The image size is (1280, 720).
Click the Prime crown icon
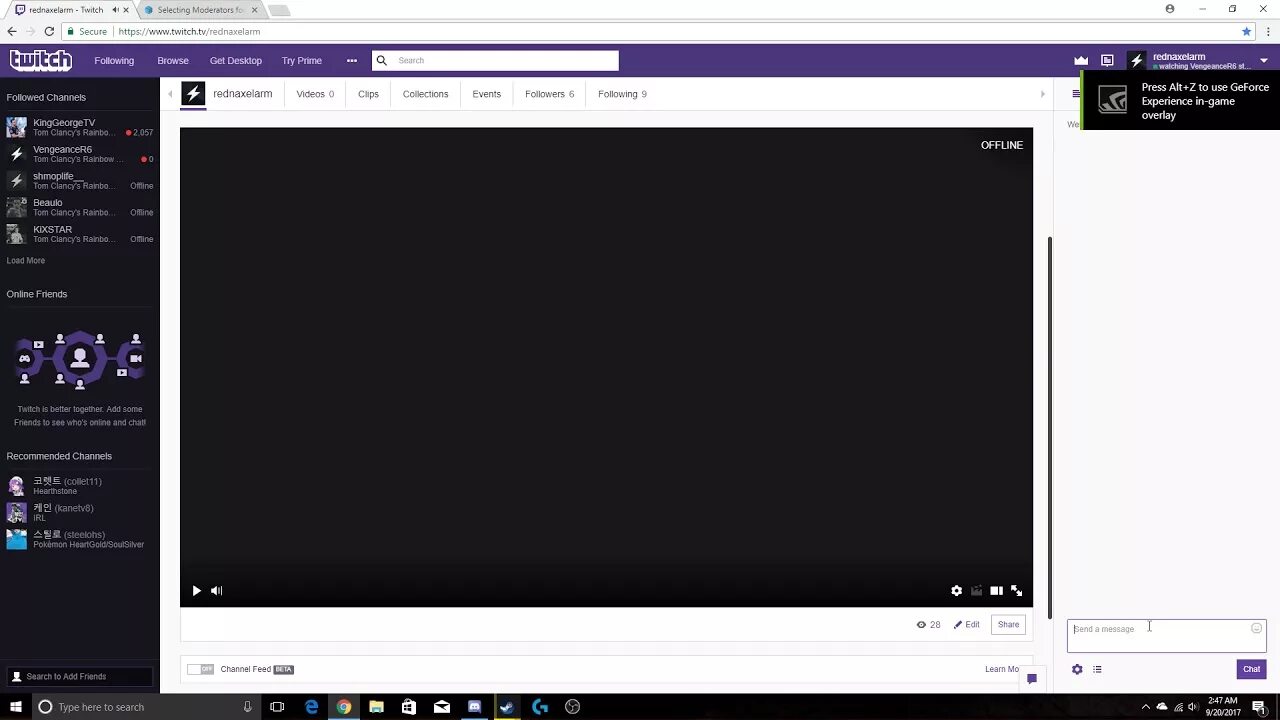pyautogui.click(x=1081, y=60)
